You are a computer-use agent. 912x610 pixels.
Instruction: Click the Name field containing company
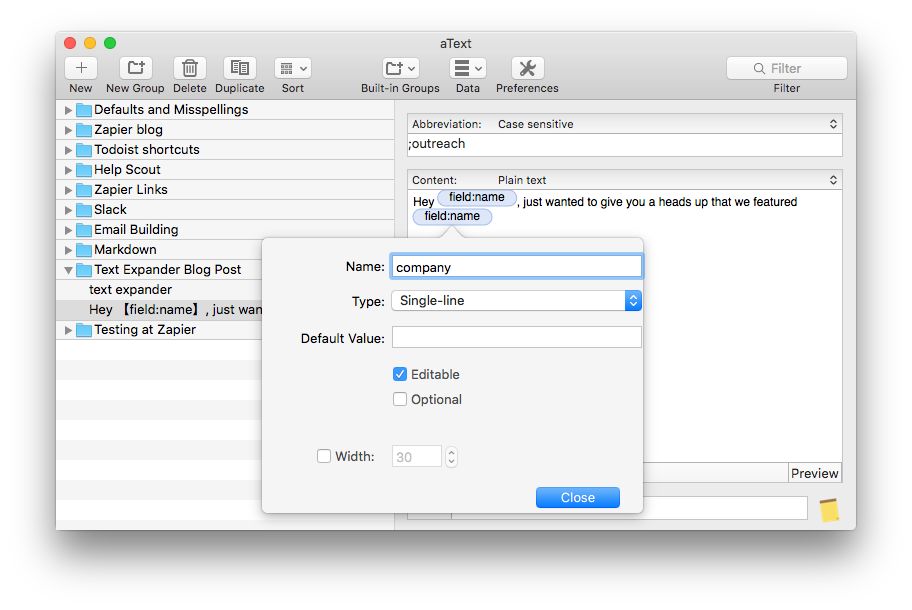tap(516, 267)
